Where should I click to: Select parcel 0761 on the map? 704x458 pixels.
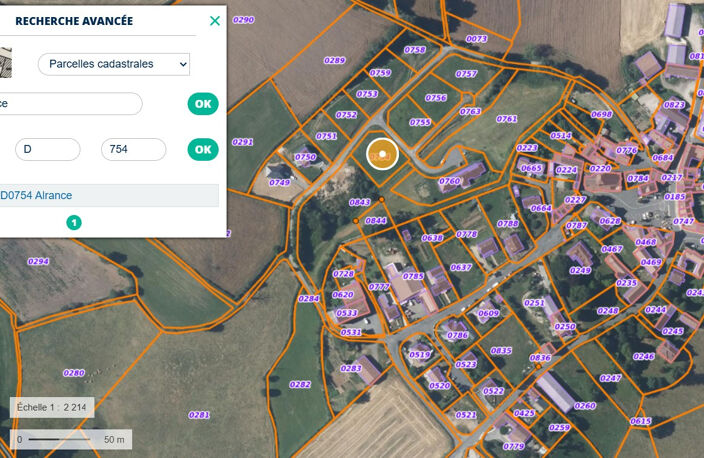coord(506,119)
